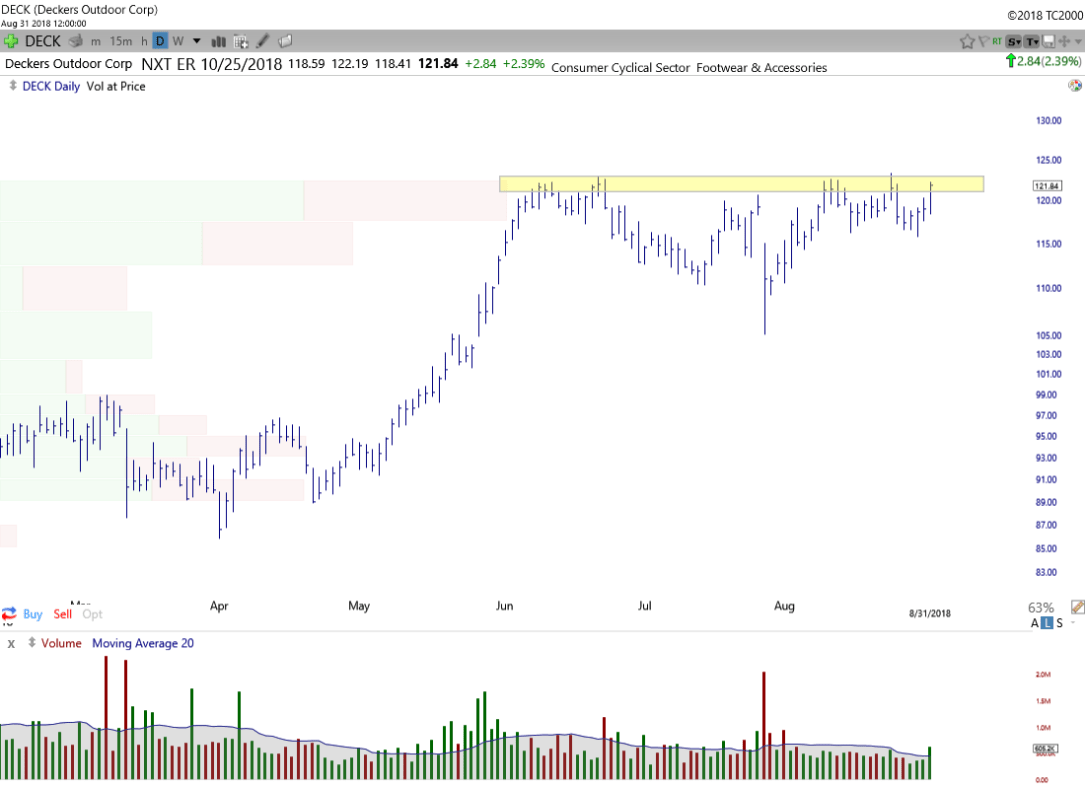Click the Sell button
This screenshot has width=1085, height=789.
[63, 614]
